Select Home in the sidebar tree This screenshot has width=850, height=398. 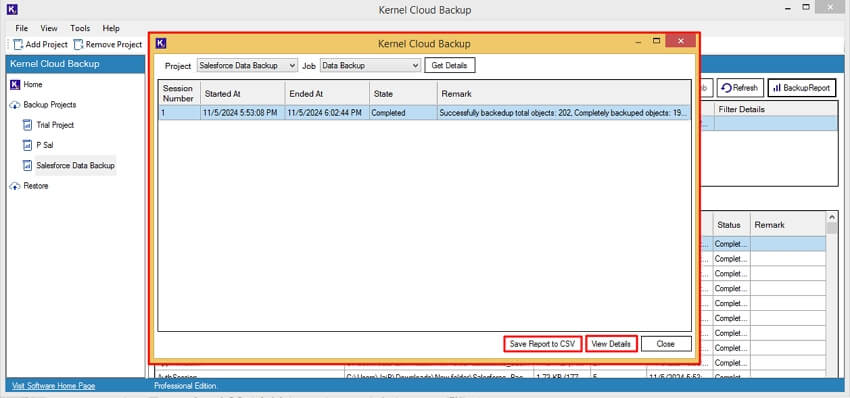click(x=33, y=85)
